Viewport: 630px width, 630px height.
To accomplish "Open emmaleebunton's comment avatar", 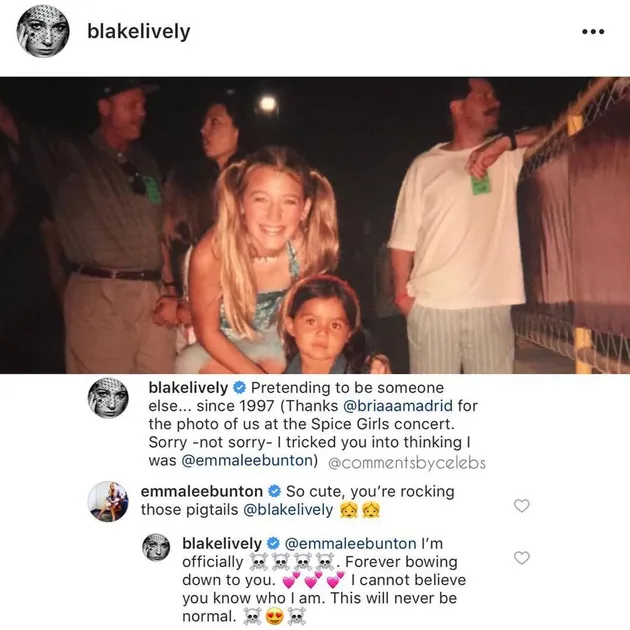I will [x=108, y=501].
